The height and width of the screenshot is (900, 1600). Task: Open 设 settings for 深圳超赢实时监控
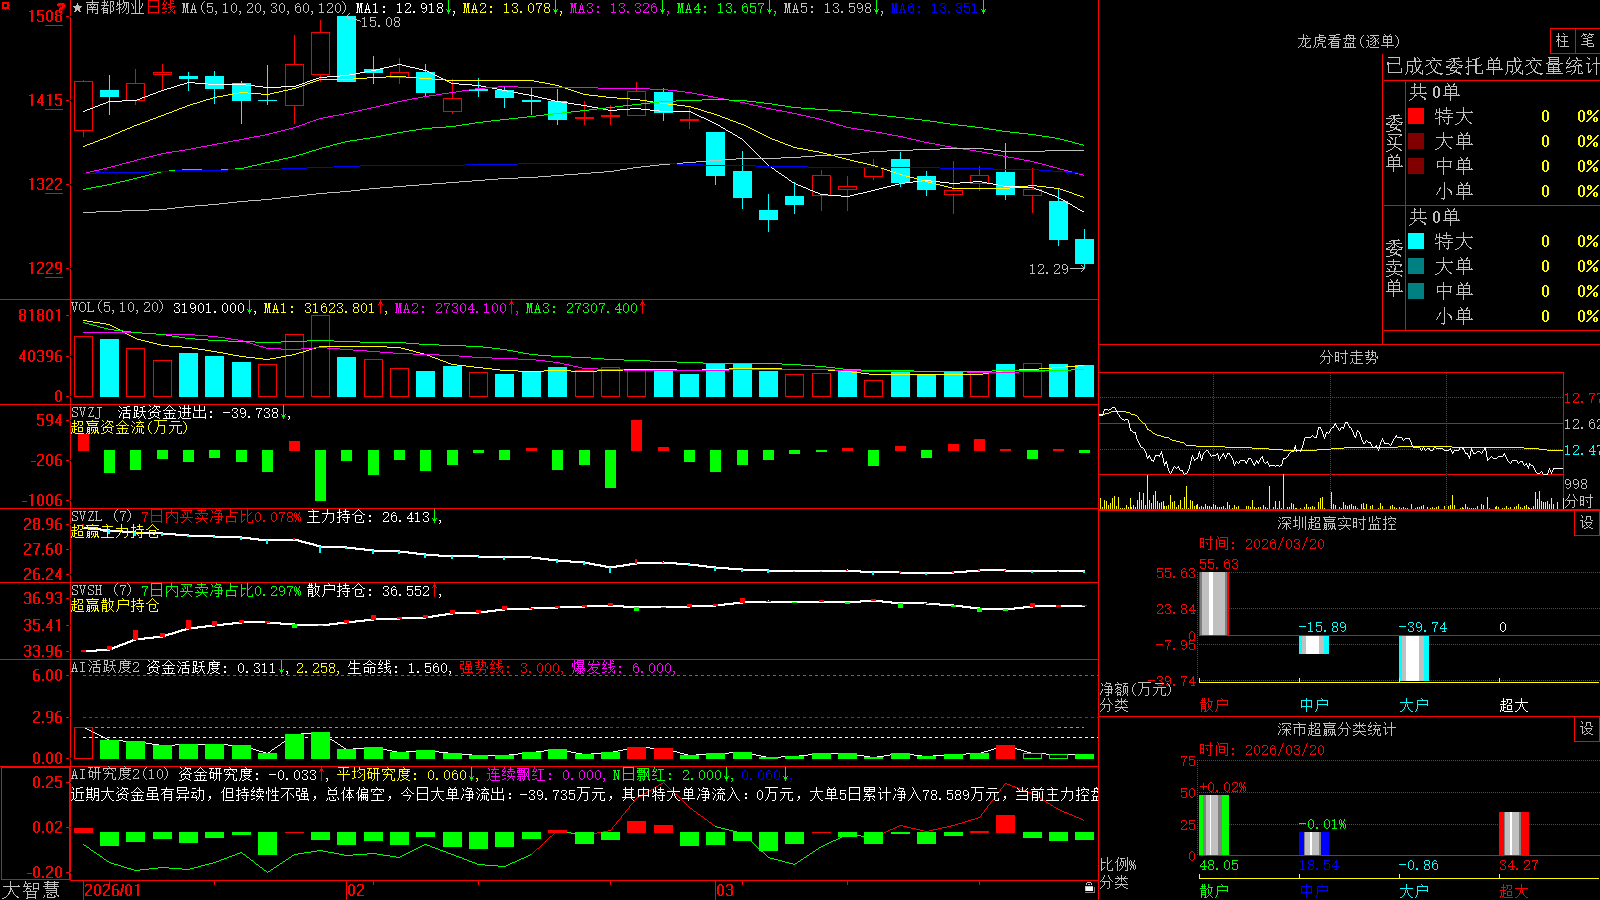tap(1586, 523)
